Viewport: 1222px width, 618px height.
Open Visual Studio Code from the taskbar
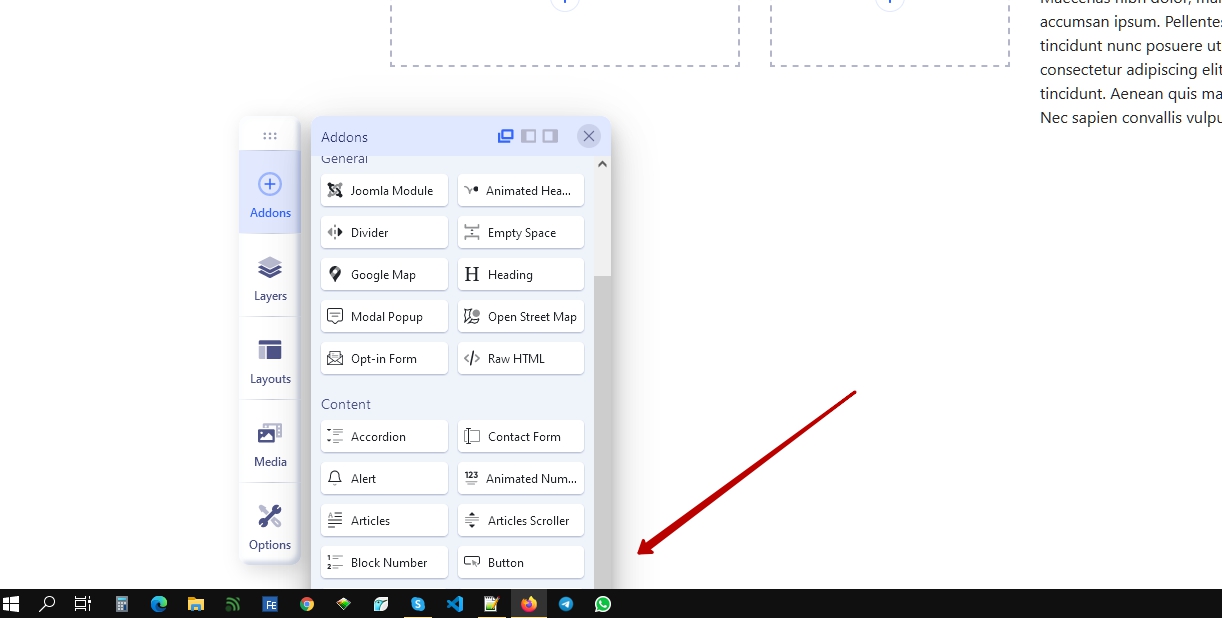point(455,604)
